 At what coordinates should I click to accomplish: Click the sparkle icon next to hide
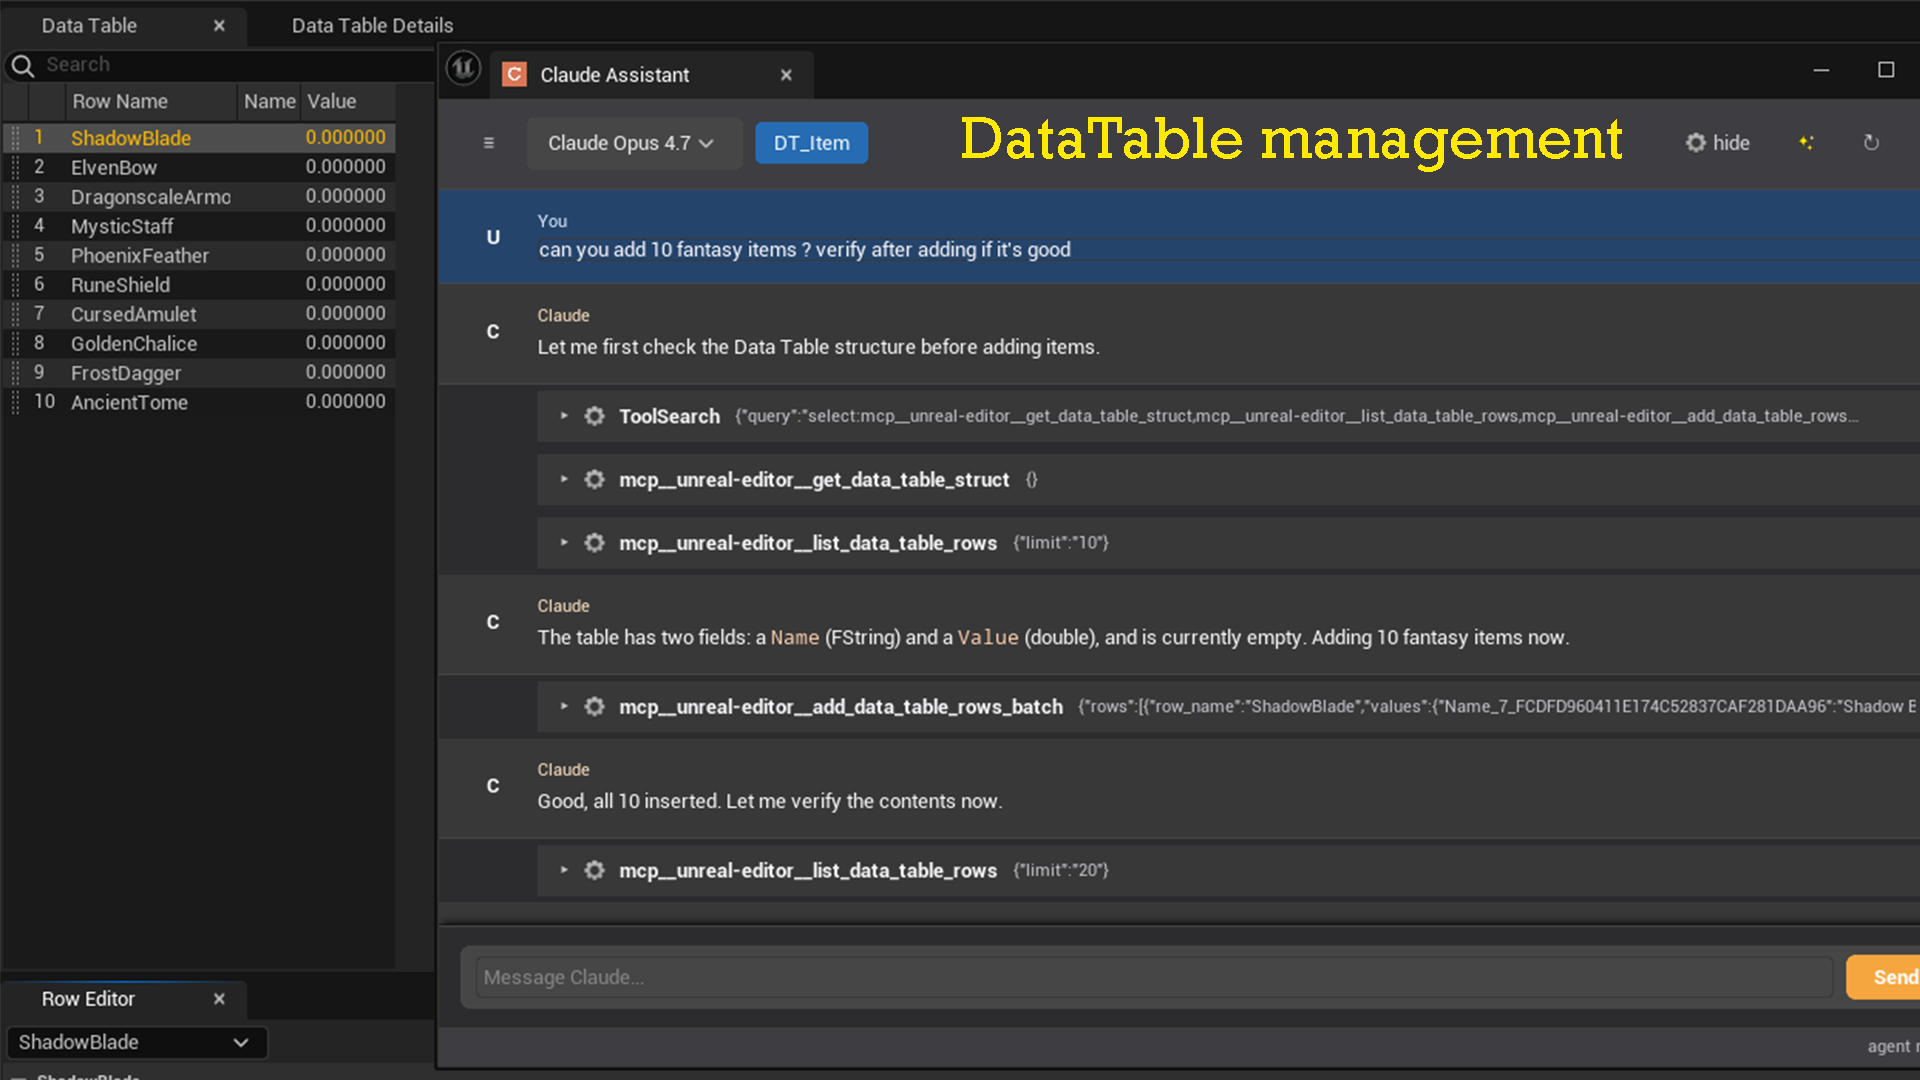(x=1806, y=143)
